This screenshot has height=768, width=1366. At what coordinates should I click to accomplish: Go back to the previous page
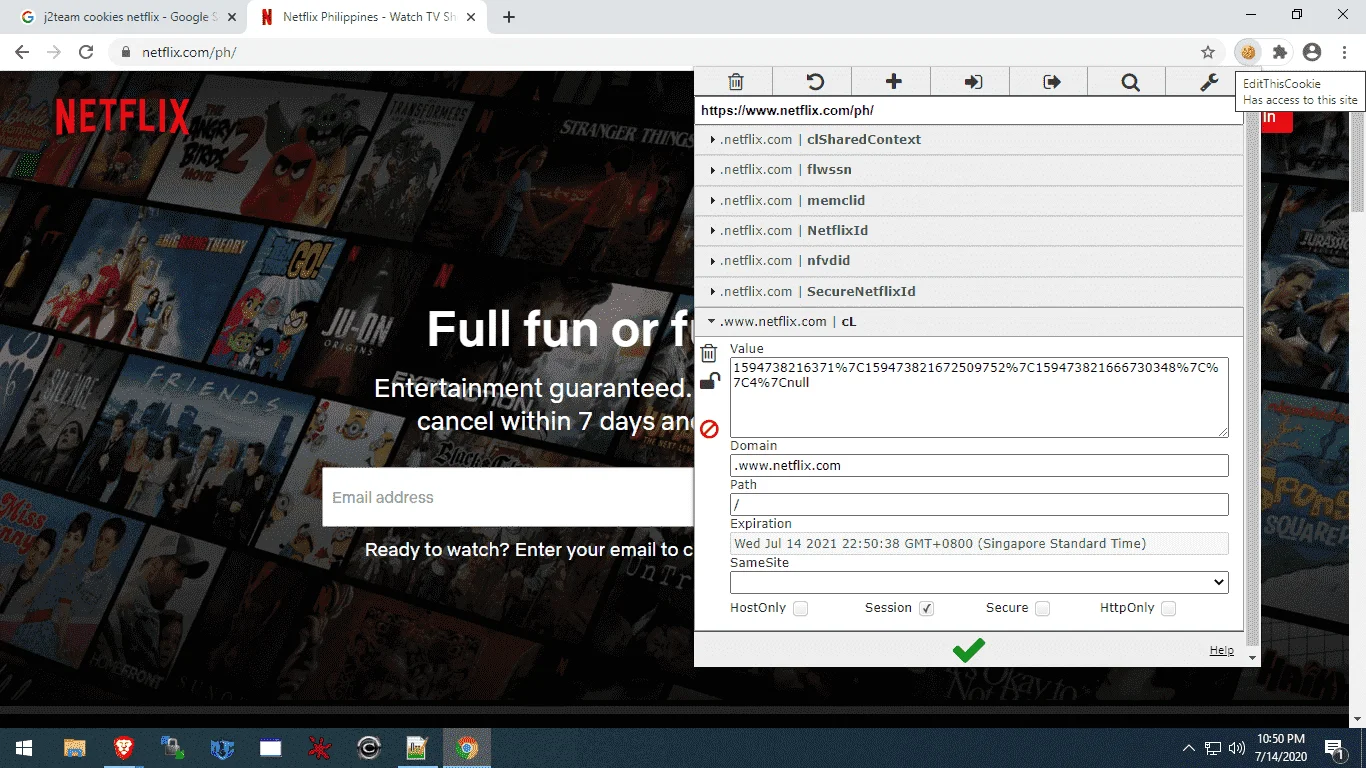coord(23,52)
